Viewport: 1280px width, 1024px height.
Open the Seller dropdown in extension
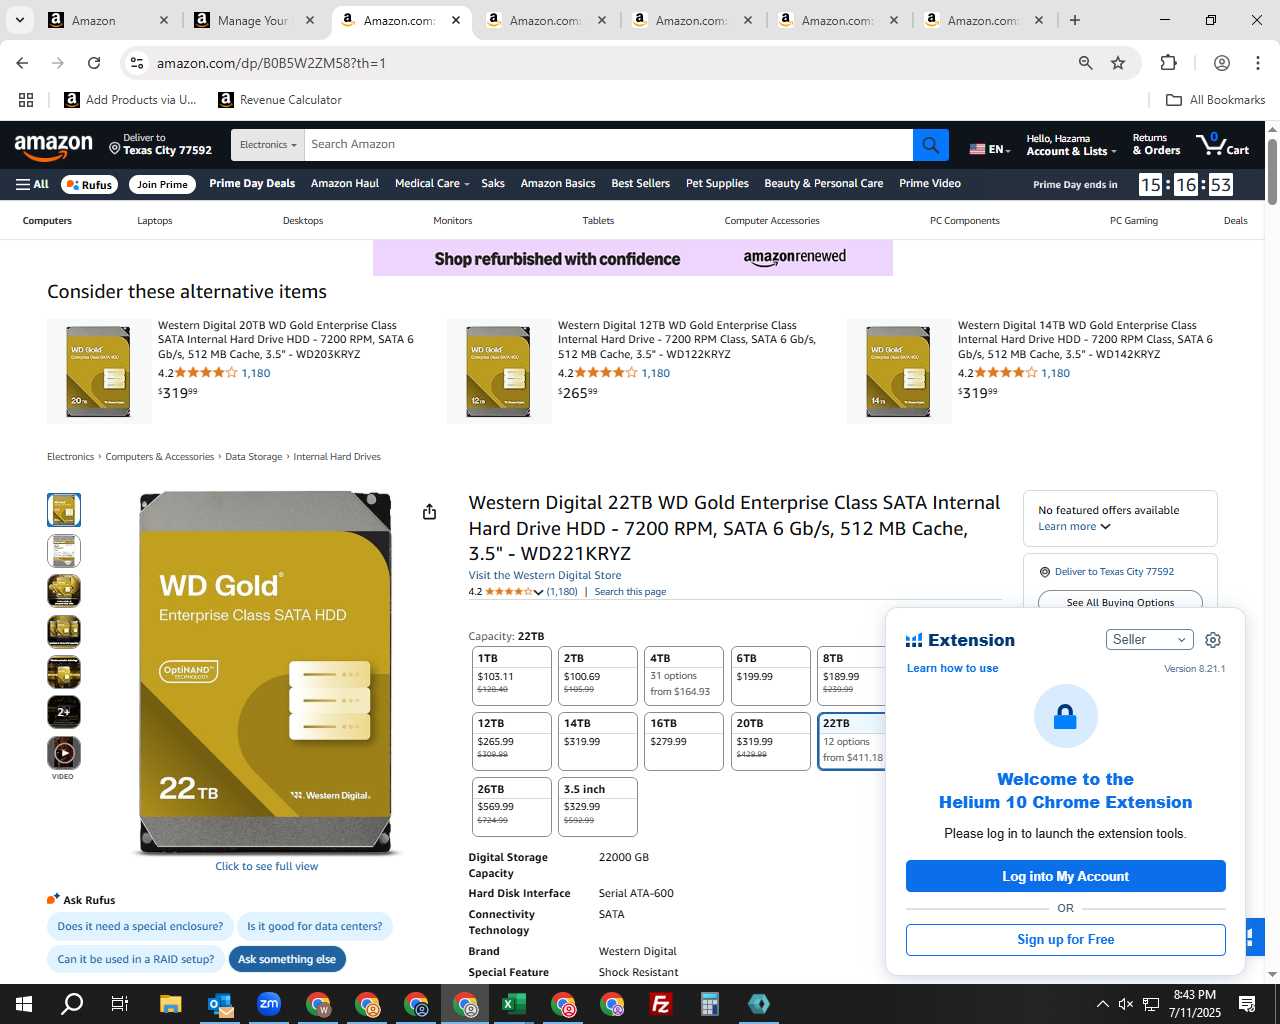[x=1150, y=640]
